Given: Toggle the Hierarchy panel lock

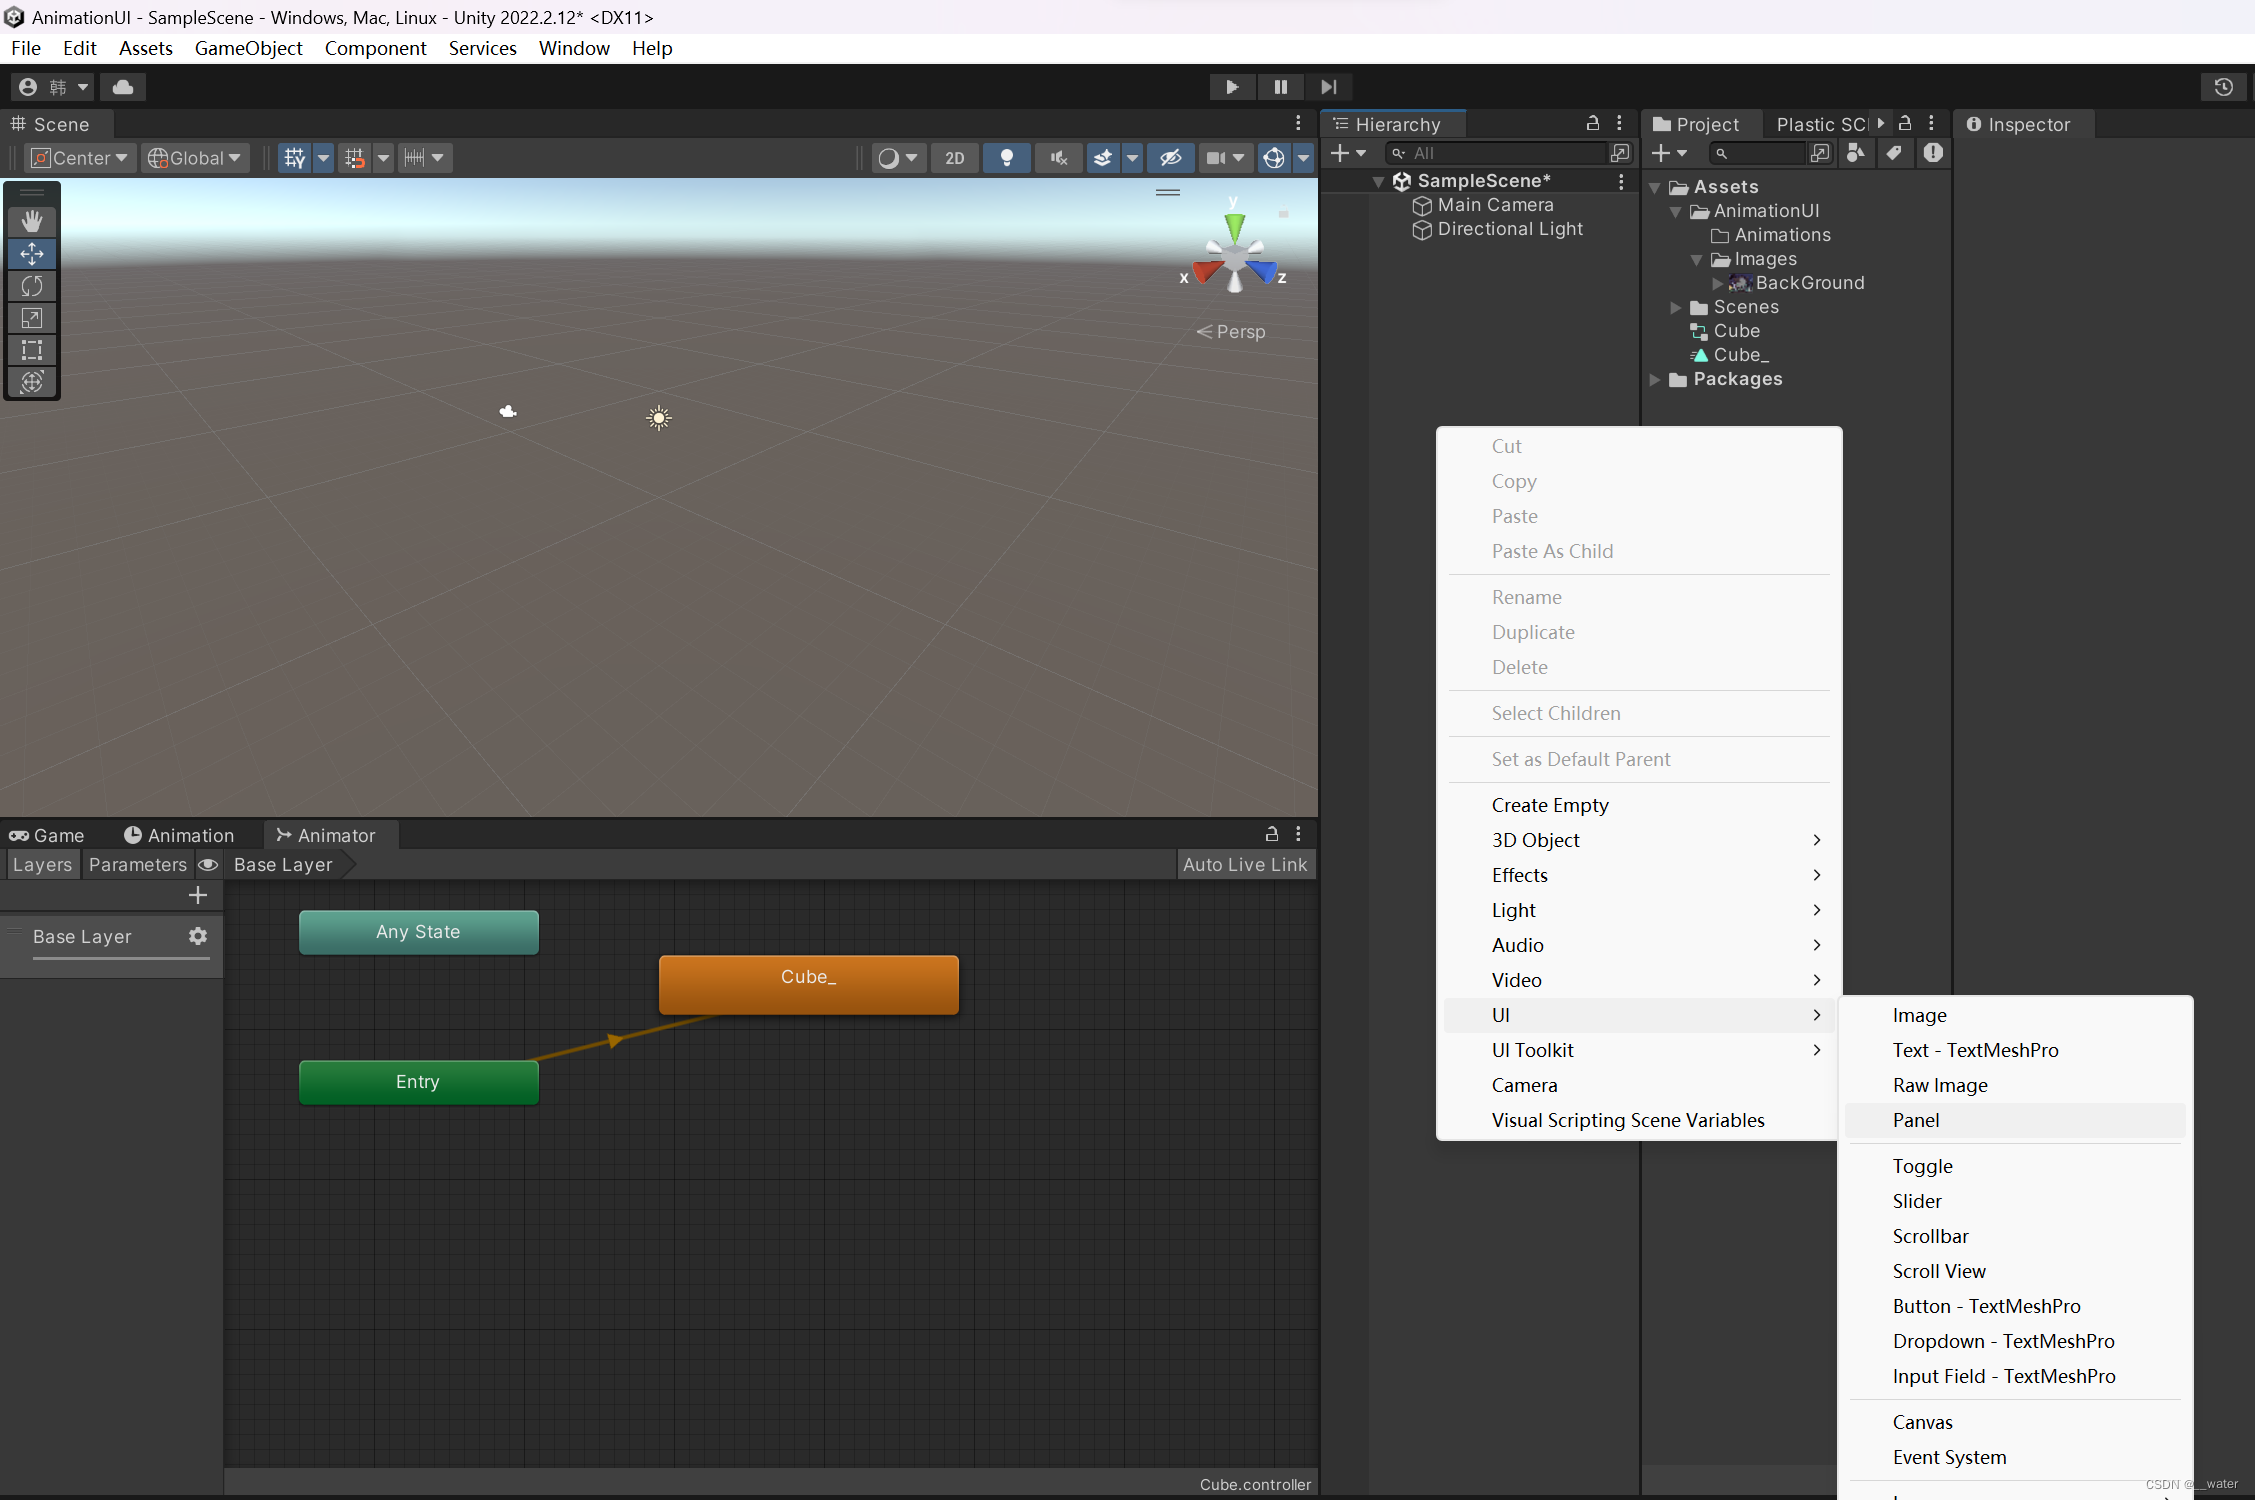Looking at the screenshot, I should coord(1593,123).
